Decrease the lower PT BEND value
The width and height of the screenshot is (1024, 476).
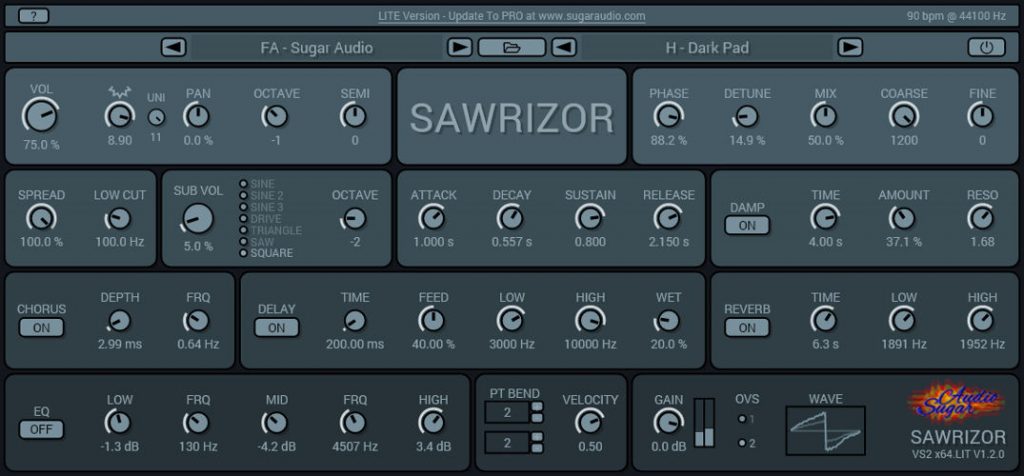pos(537,448)
